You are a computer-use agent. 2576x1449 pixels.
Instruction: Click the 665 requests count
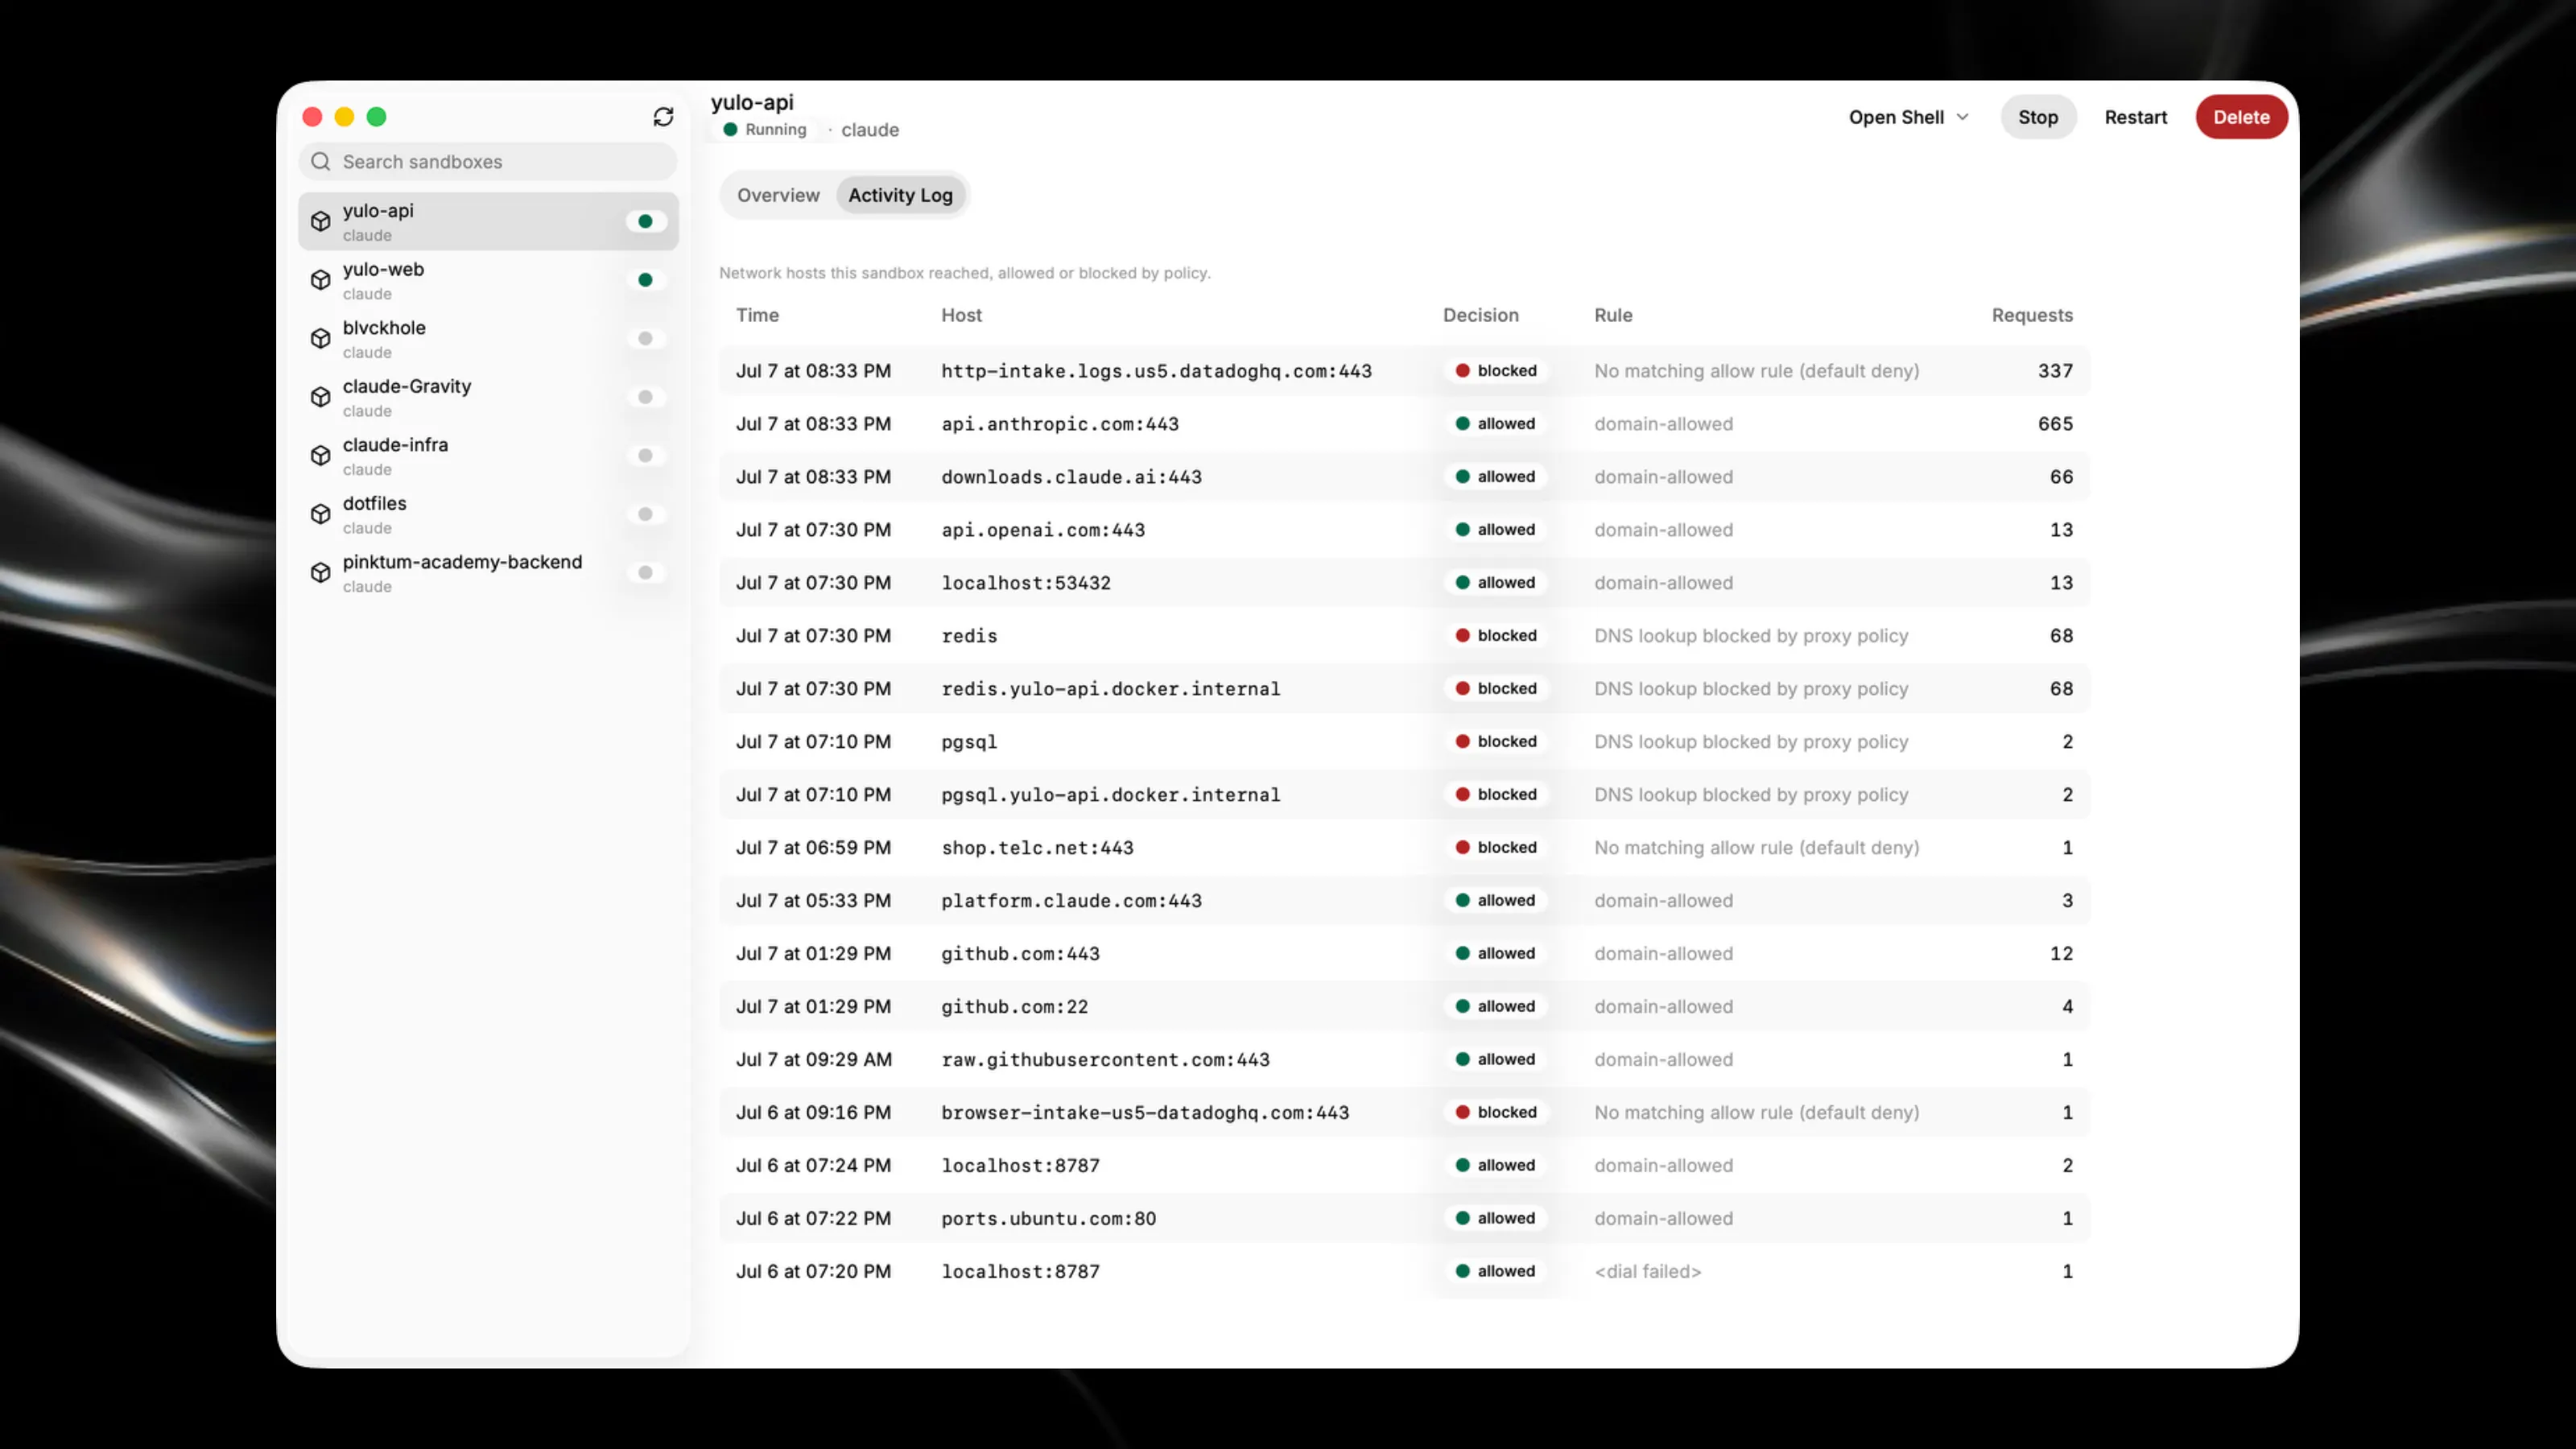pyautogui.click(x=2055, y=424)
